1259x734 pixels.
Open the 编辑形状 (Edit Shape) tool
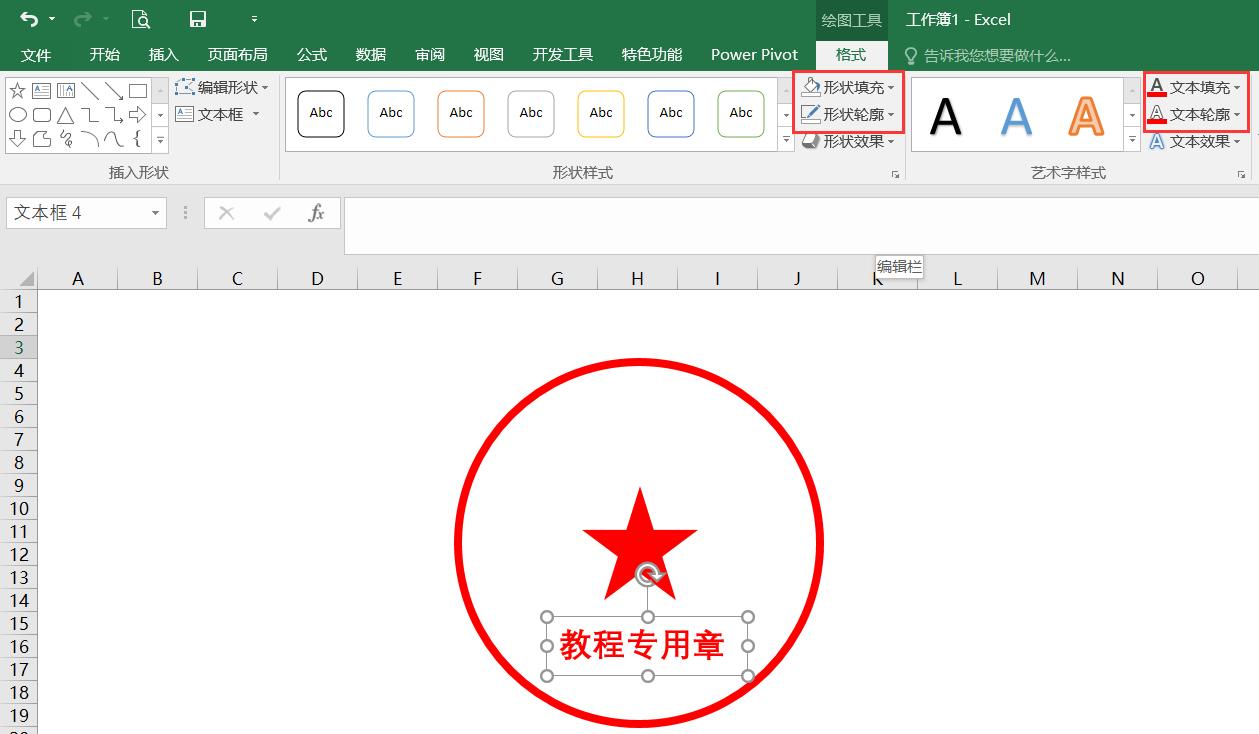pyautogui.click(x=222, y=88)
